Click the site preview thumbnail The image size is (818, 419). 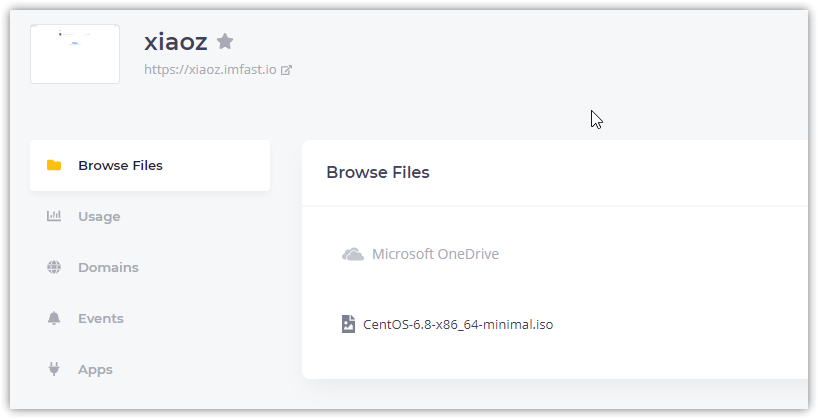pos(75,54)
